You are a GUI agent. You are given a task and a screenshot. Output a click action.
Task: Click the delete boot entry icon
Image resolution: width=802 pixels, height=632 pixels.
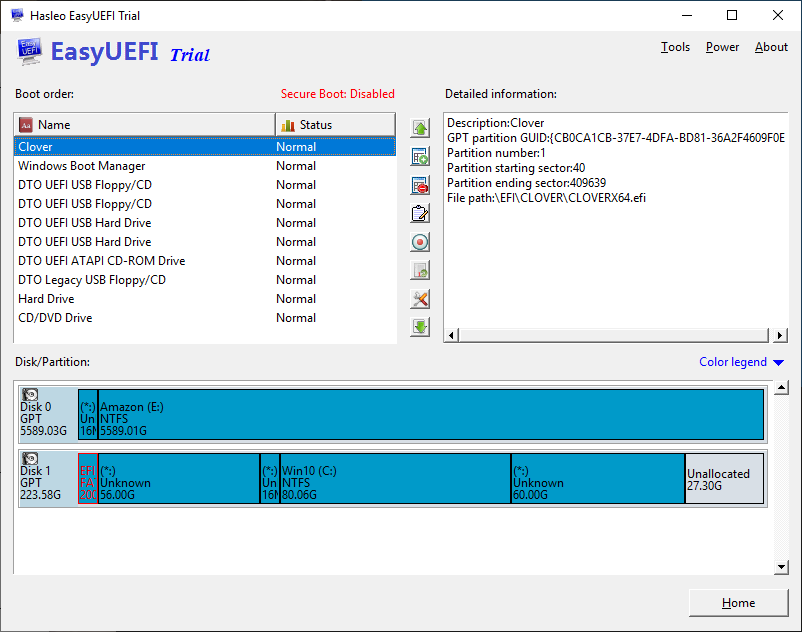[420, 185]
